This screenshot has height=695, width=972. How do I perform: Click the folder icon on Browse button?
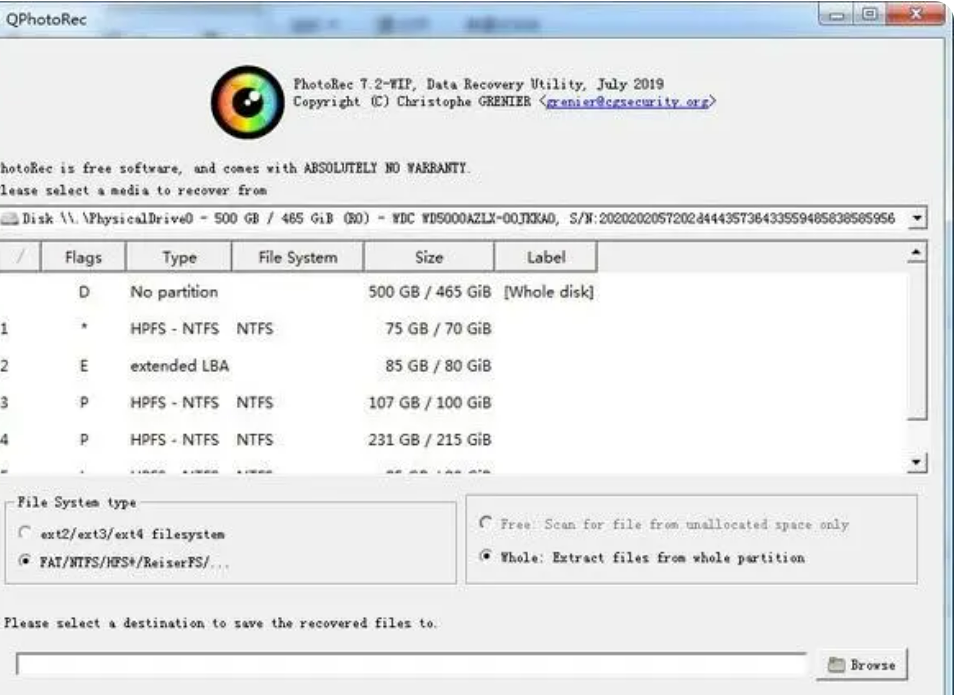837,665
